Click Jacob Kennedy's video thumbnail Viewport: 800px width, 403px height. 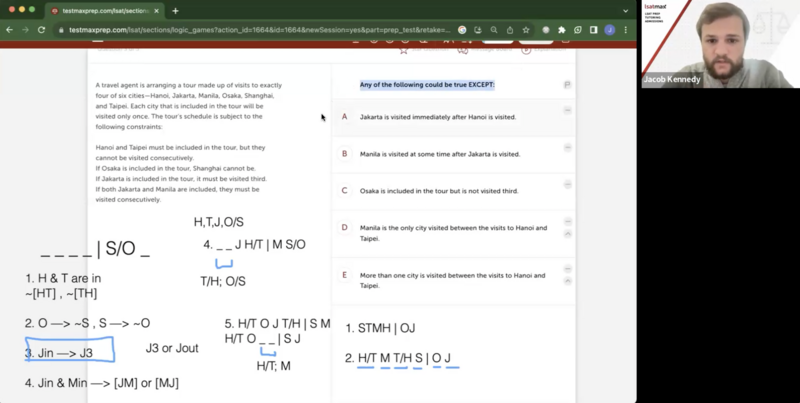coord(720,44)
